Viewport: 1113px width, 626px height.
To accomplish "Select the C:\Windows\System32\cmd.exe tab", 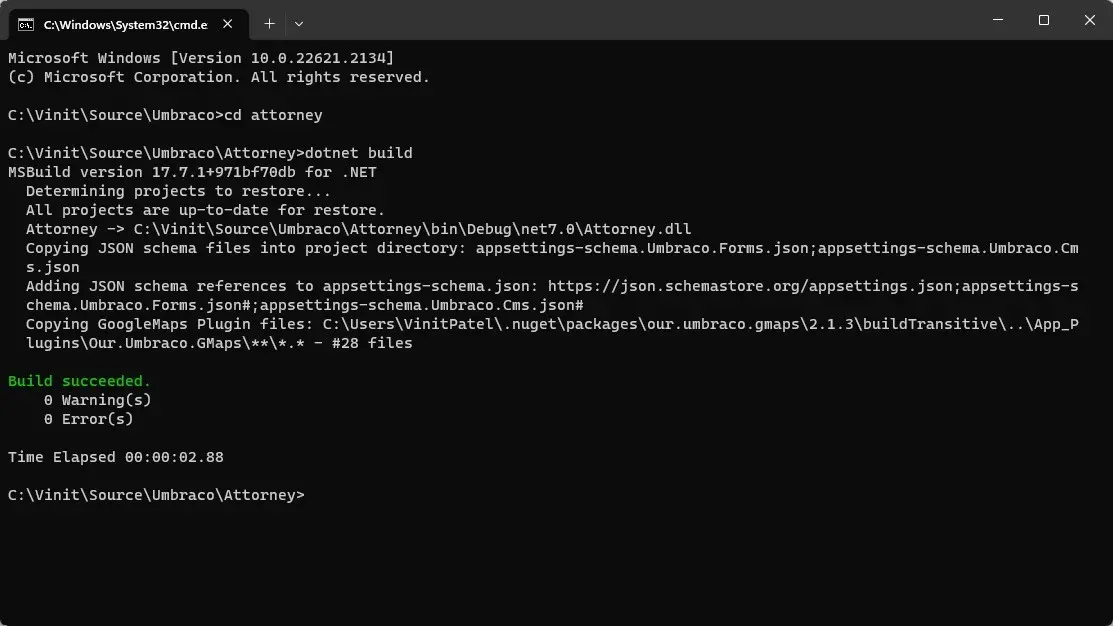I will tap(125, 23).
